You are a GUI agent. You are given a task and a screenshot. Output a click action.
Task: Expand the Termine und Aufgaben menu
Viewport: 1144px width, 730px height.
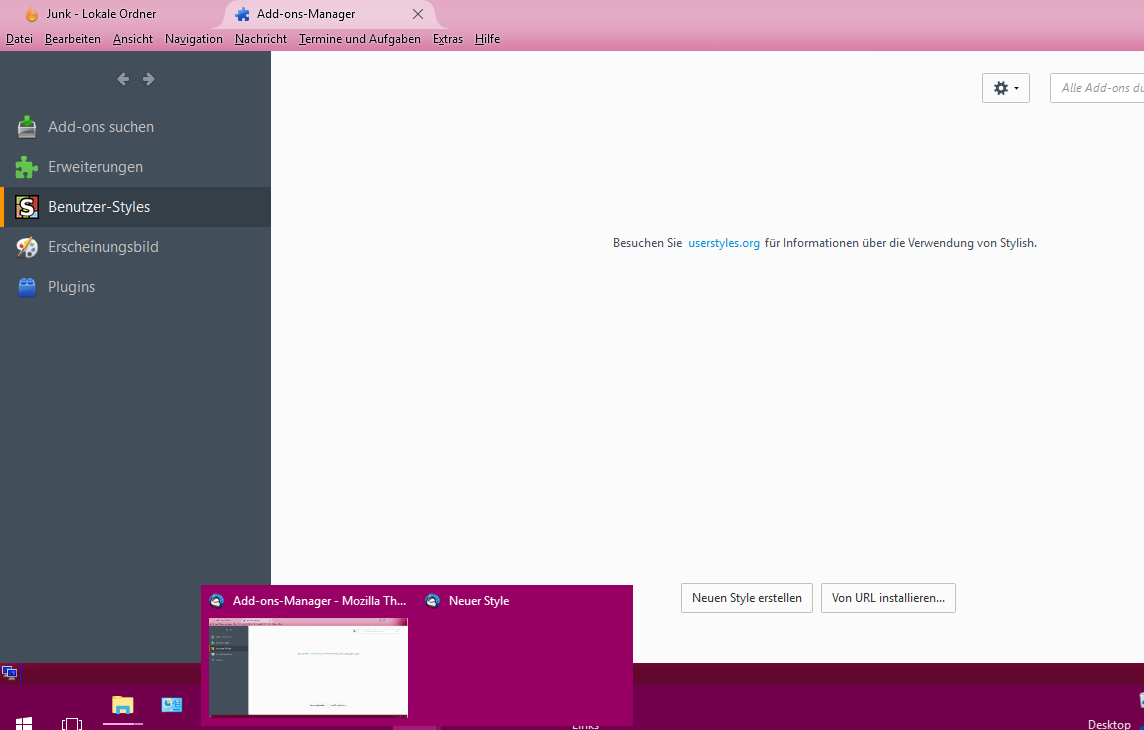[359, 39]
